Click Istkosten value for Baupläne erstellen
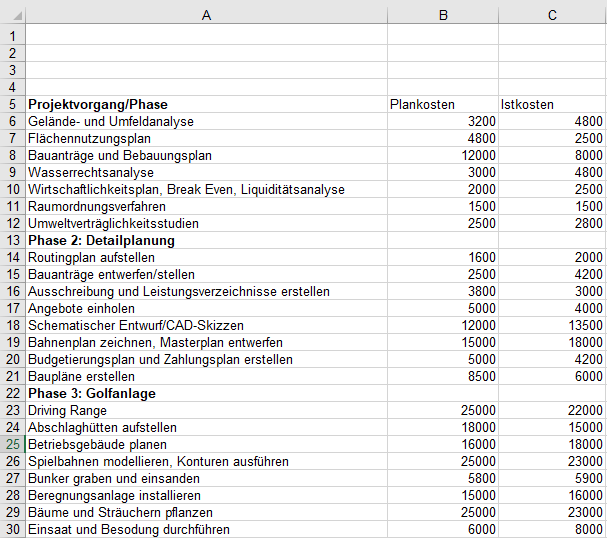This screenshot has width=610, height=541. (552, 376)
